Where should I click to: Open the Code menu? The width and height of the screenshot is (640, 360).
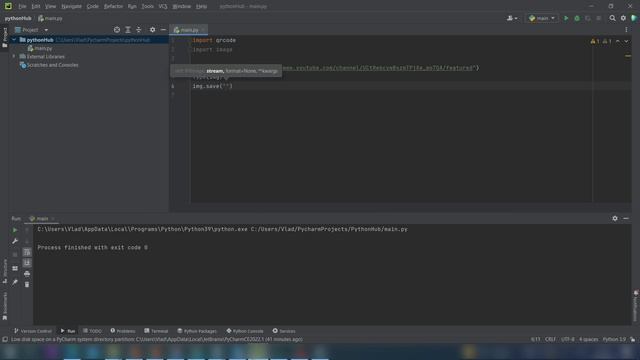(x=93, y=7)
